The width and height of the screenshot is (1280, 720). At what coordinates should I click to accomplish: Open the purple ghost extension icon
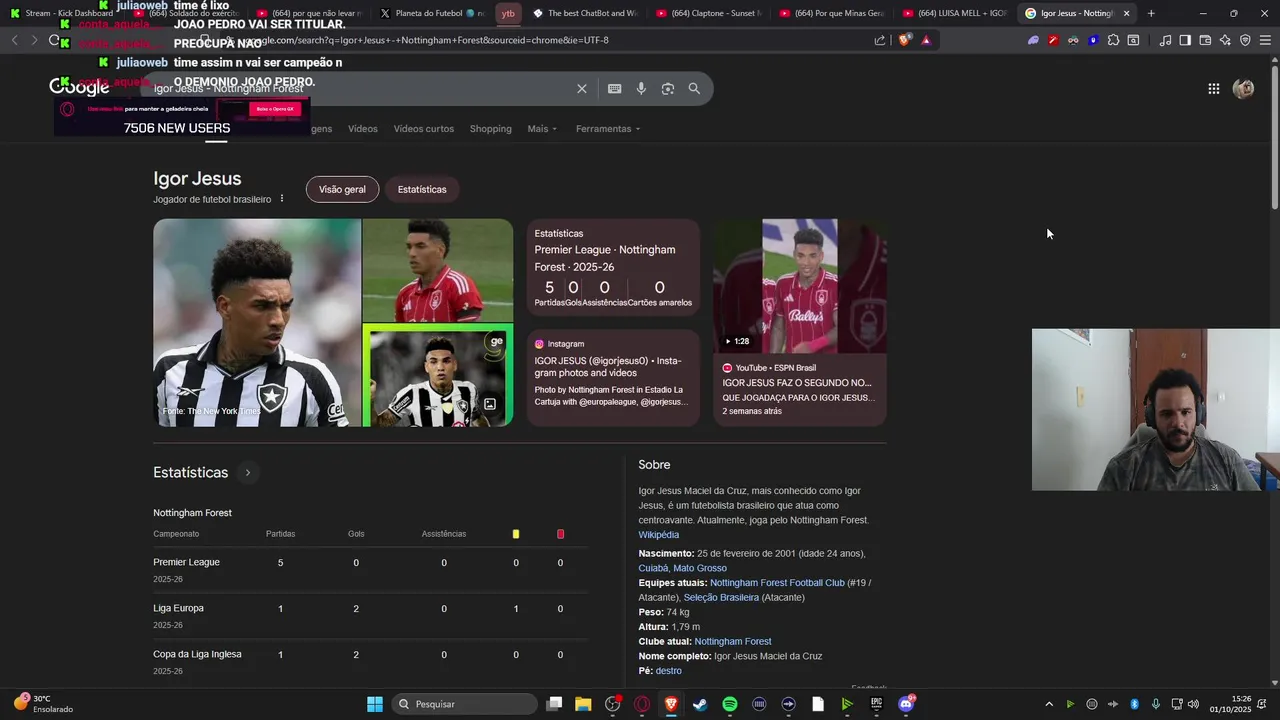tap(1033, 40)
